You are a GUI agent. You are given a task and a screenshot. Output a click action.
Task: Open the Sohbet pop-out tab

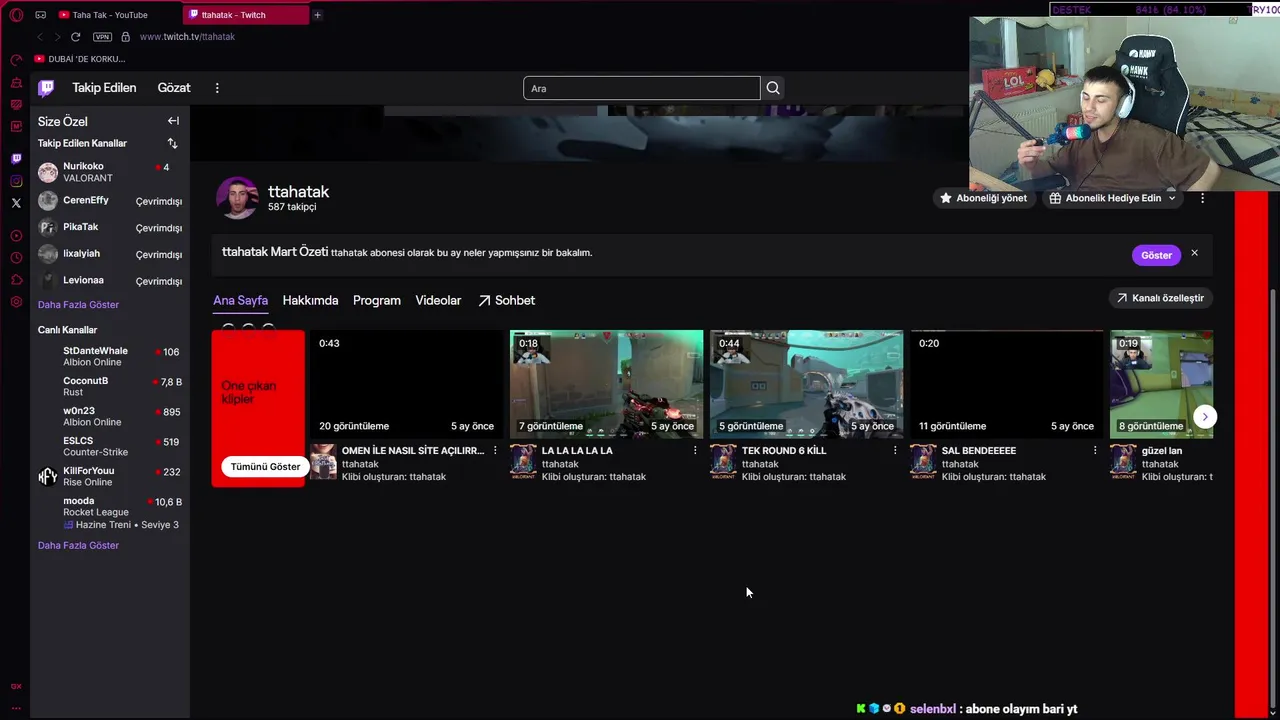(x=506, y=300)
